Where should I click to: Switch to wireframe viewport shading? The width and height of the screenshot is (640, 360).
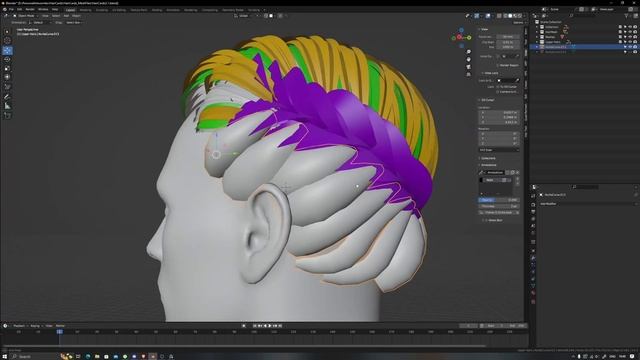point(505,16)
